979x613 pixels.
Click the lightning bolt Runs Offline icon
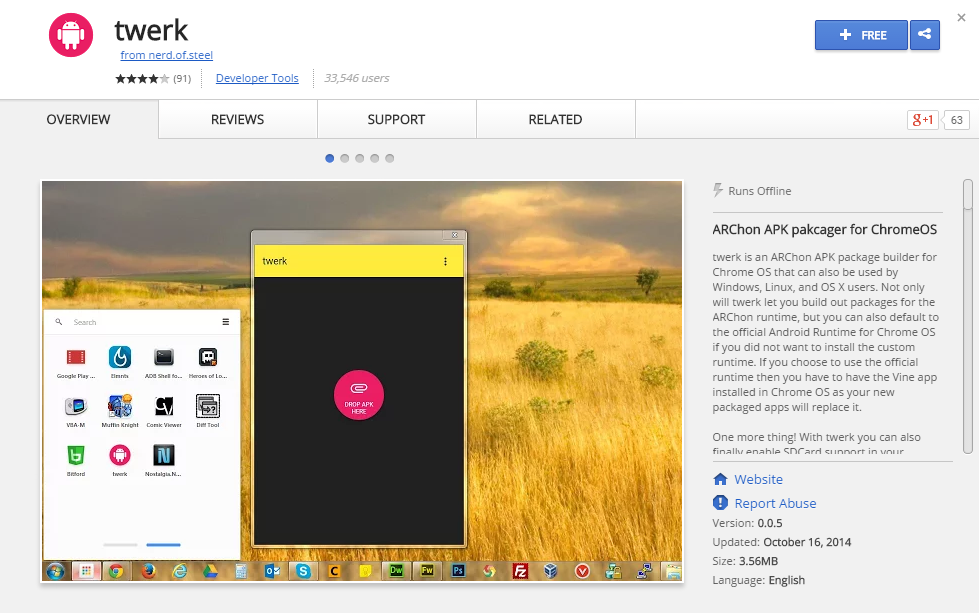[x=718, y=190]
